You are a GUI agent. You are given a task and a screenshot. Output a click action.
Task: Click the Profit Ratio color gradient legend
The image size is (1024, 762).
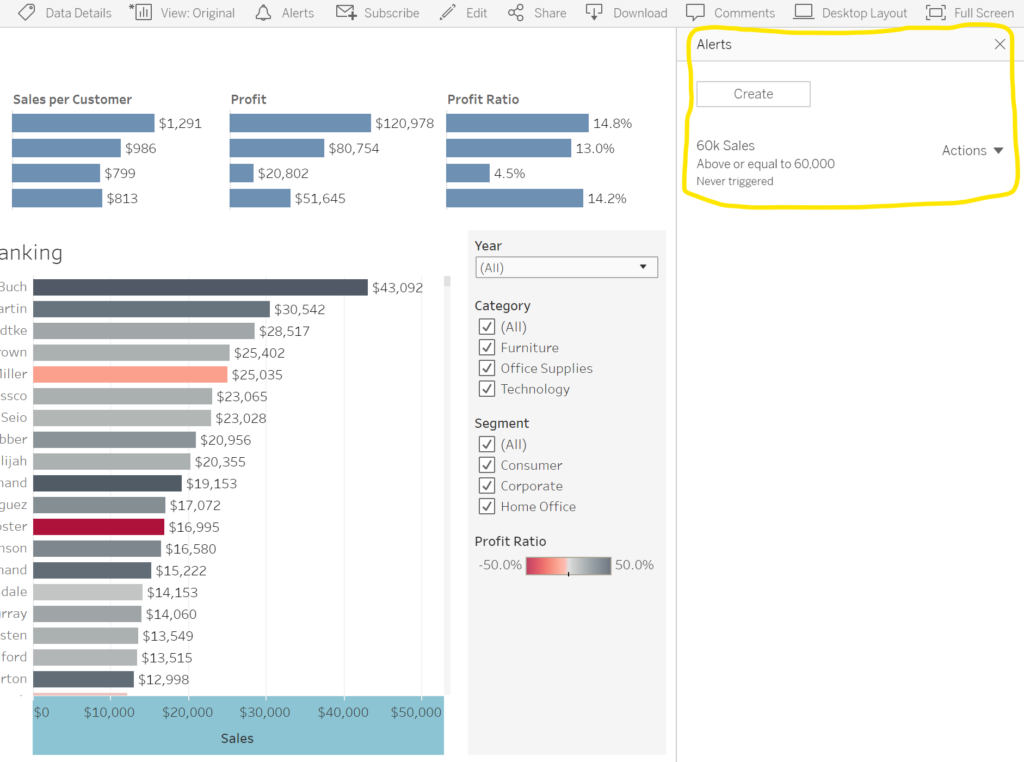pos(568,566)
